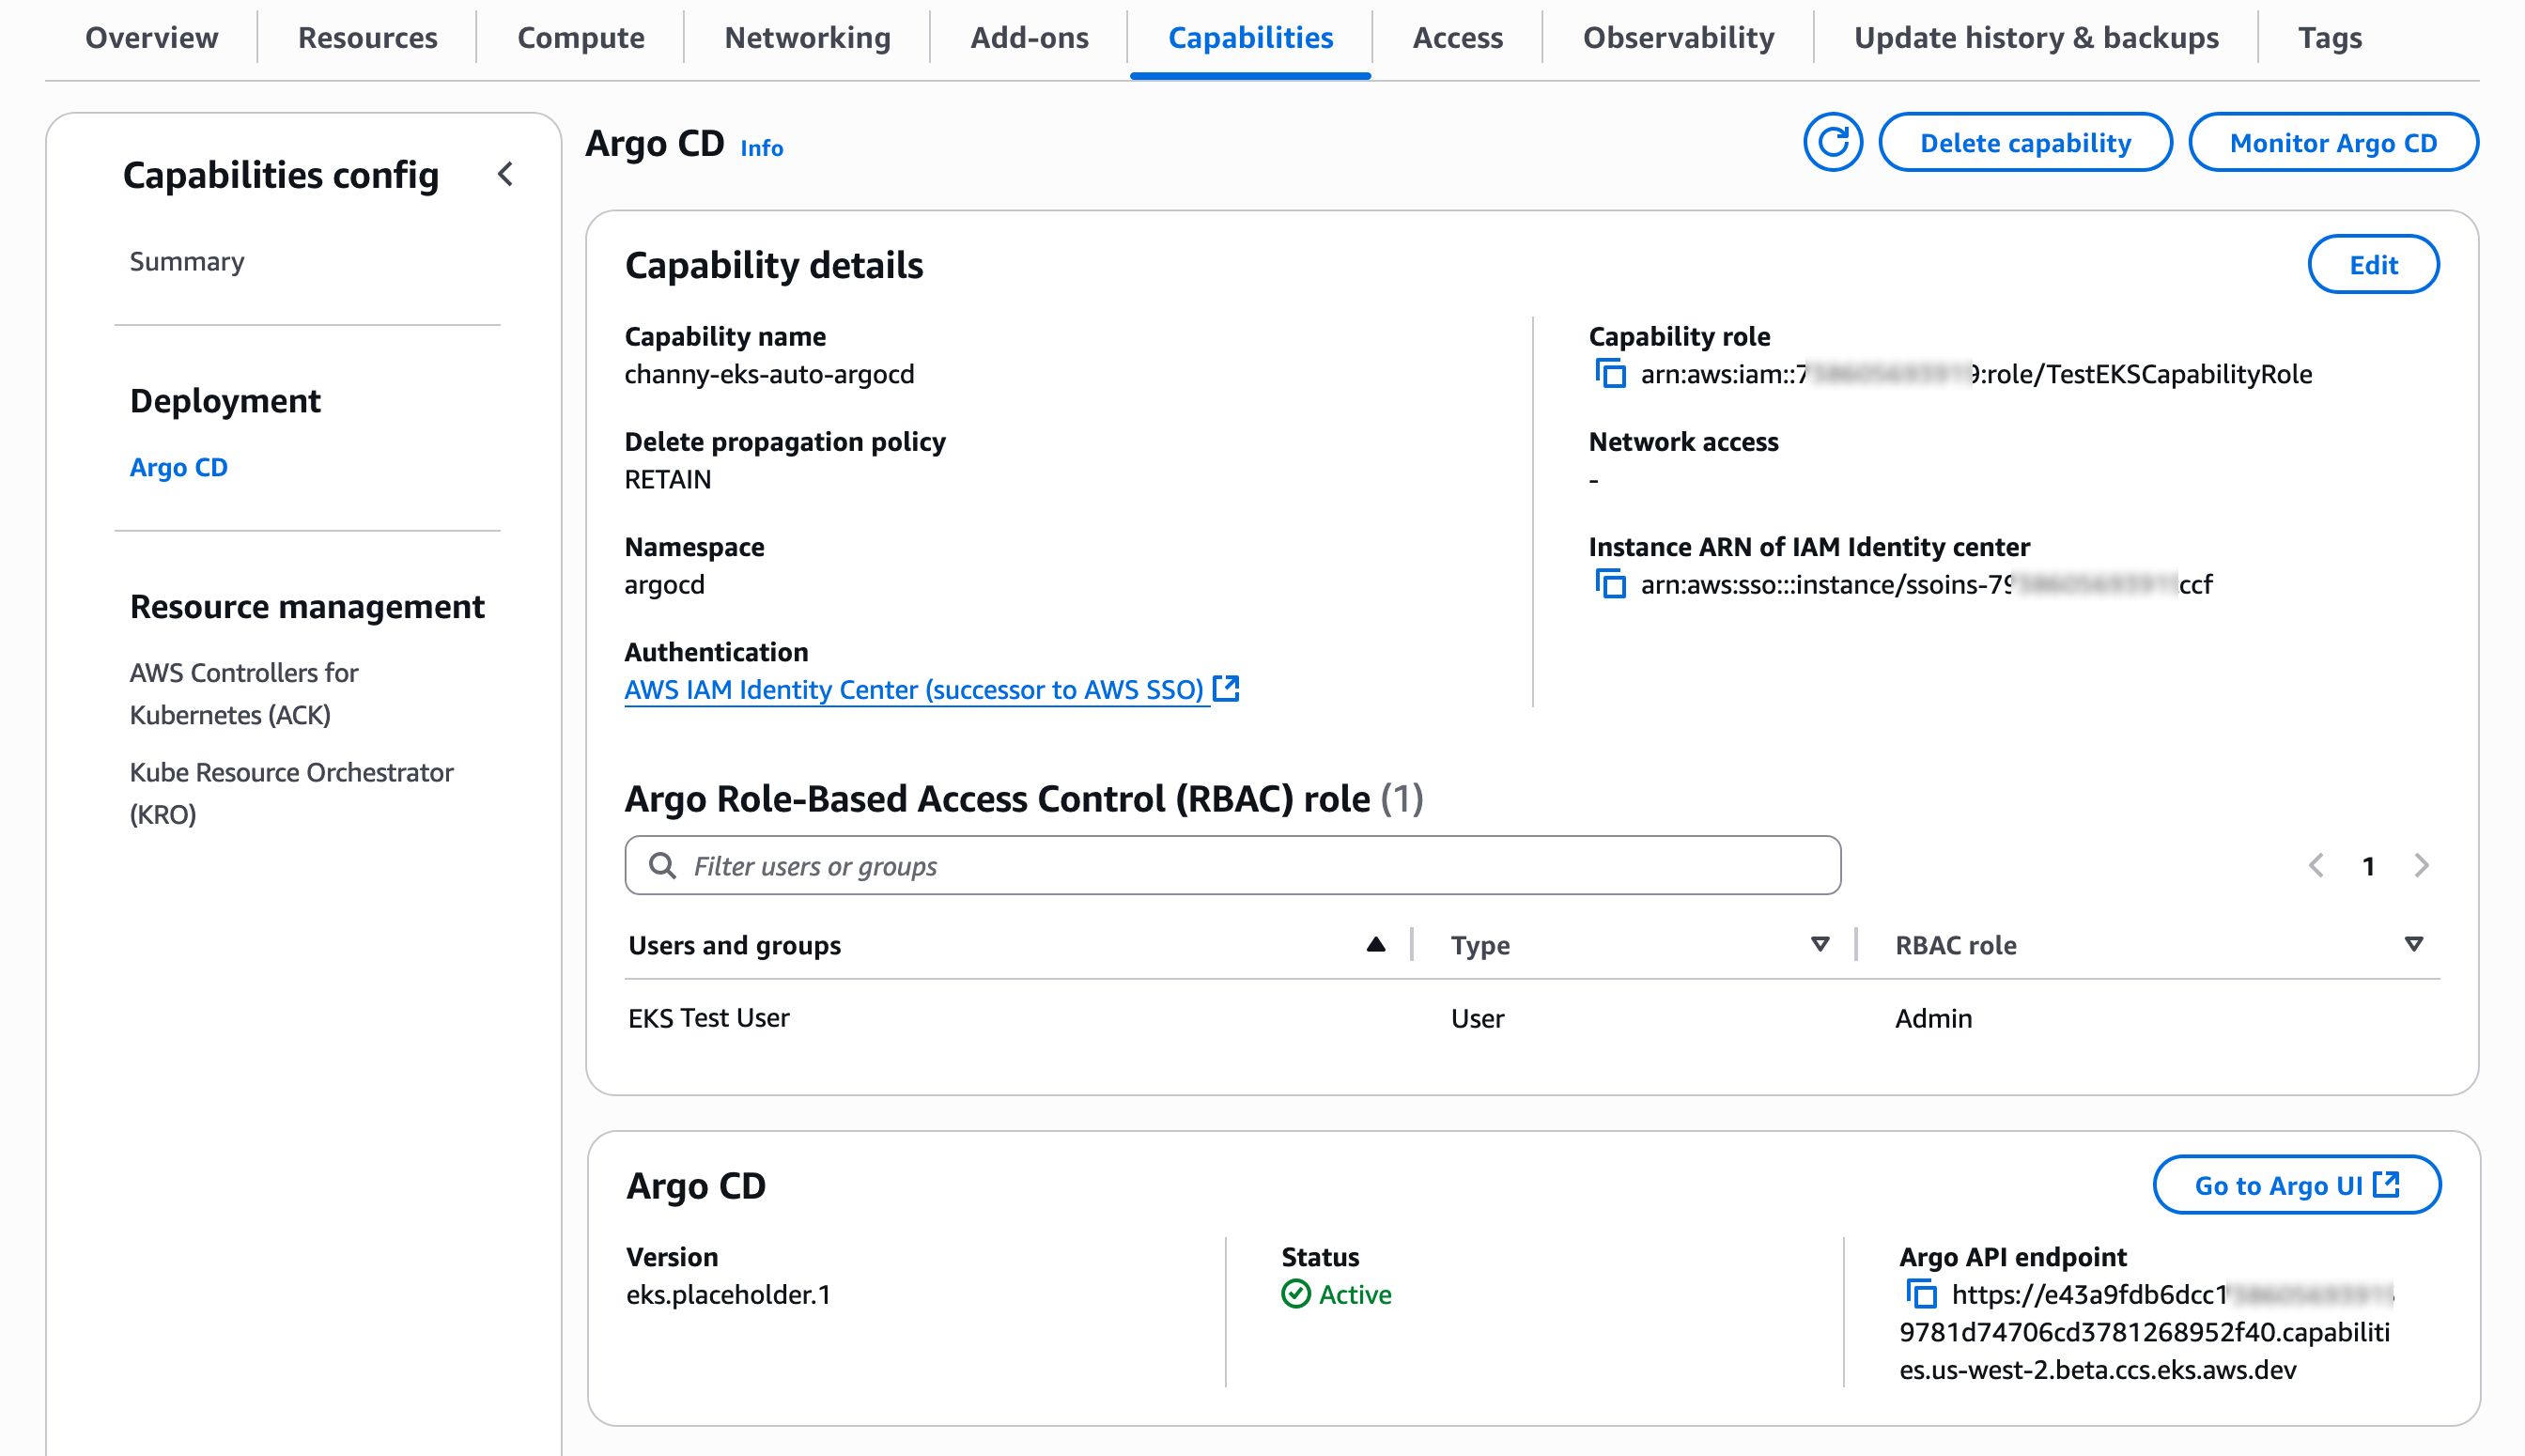Open AWS IAM Identity Center link

click(x=913, y=689)
